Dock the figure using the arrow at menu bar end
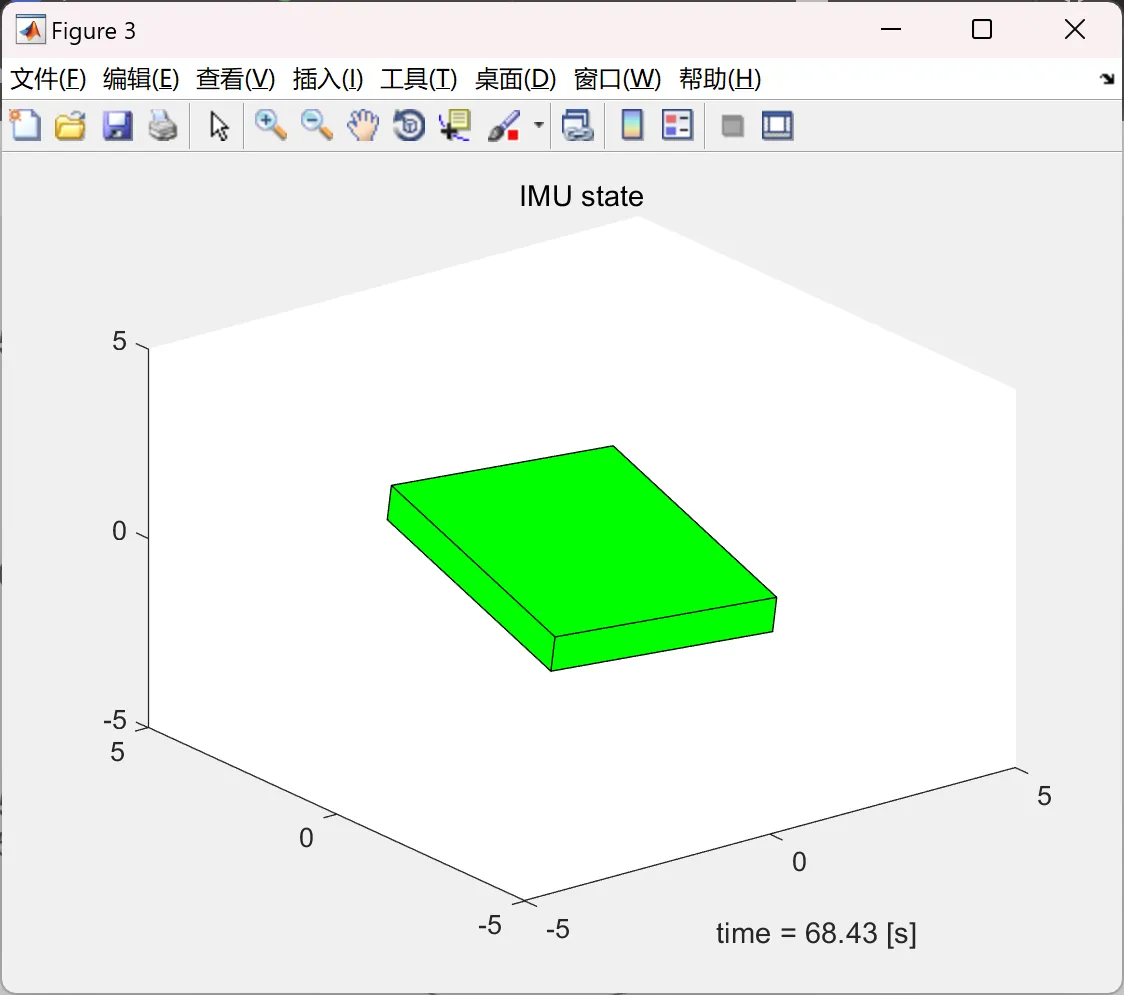This screenshot has width=1124, height=995. [x=1108, y=79]
